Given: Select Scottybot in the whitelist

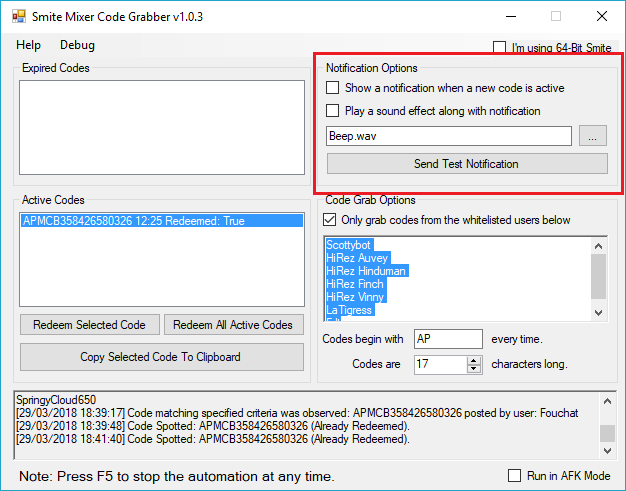Looking at the screenshot, I should (349, 245).
